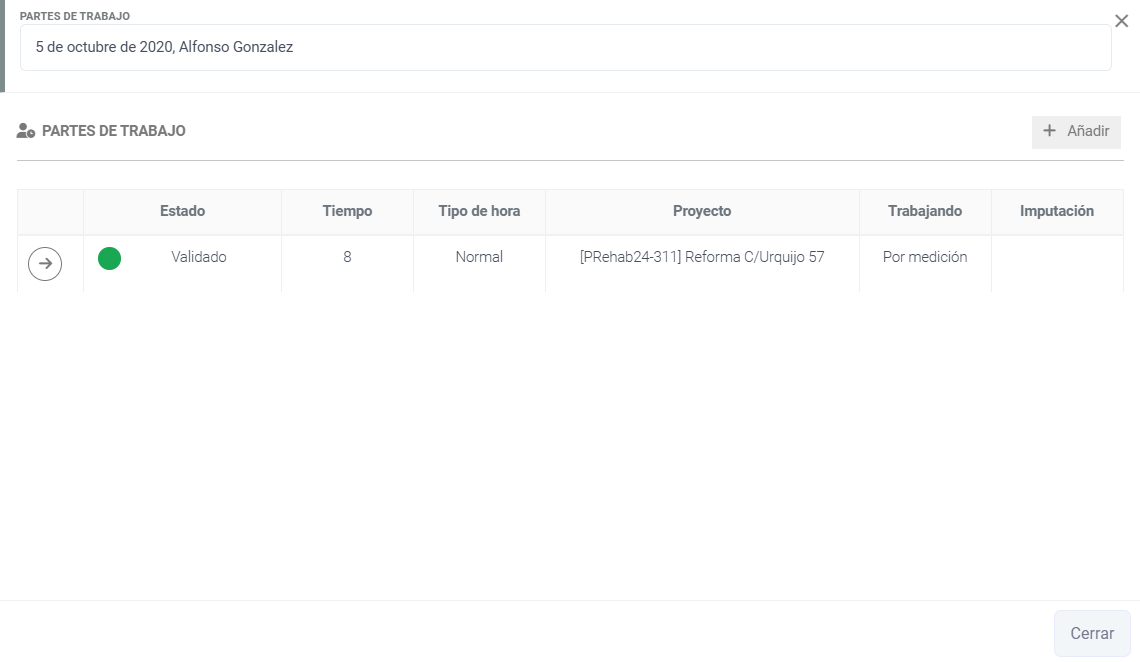Select the time value 8 cell
Viewport: 1140px width, 662px height.
[x=347, y=257]
